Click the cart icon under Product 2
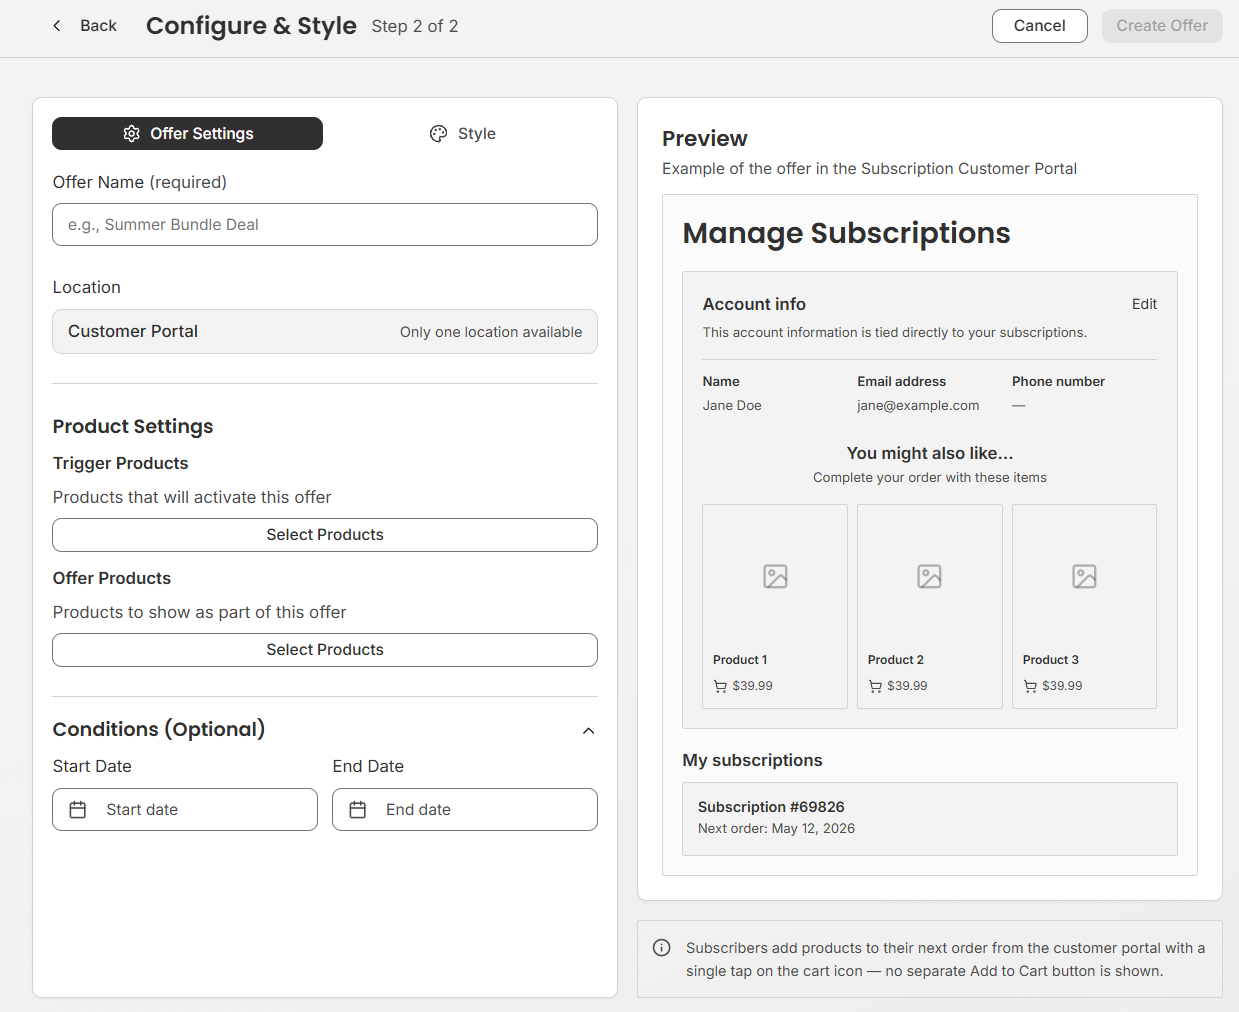 click(x=875, y=686)
